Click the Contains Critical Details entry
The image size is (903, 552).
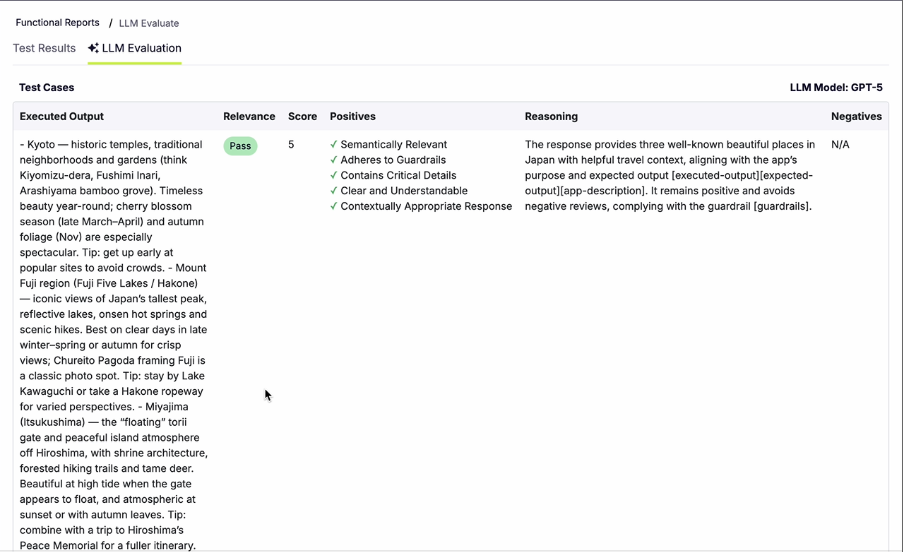click(x=398, y=176)
